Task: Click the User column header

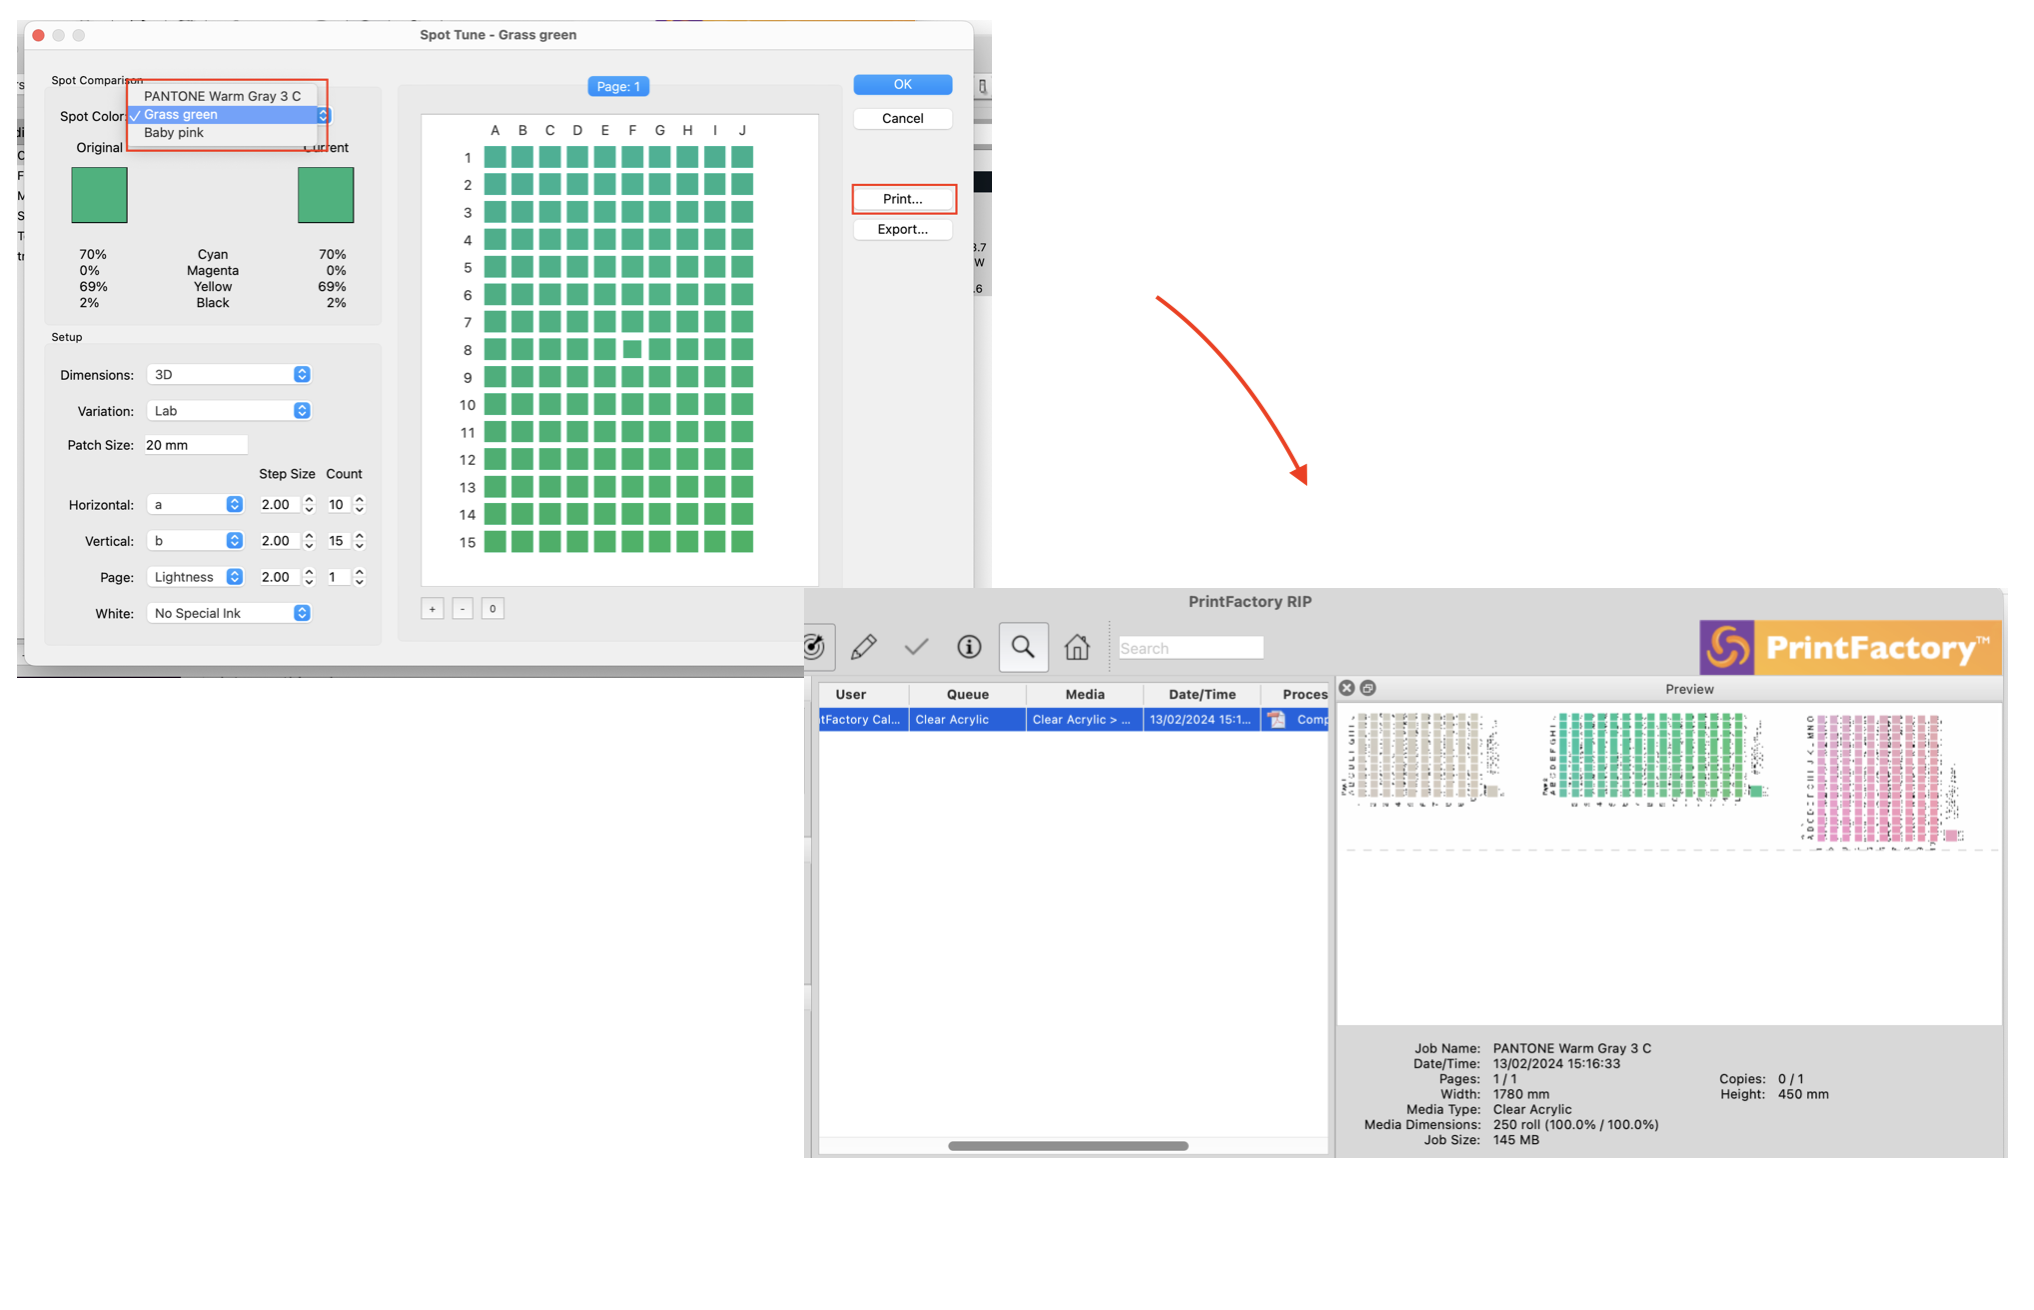Action: tap(863, 694)
